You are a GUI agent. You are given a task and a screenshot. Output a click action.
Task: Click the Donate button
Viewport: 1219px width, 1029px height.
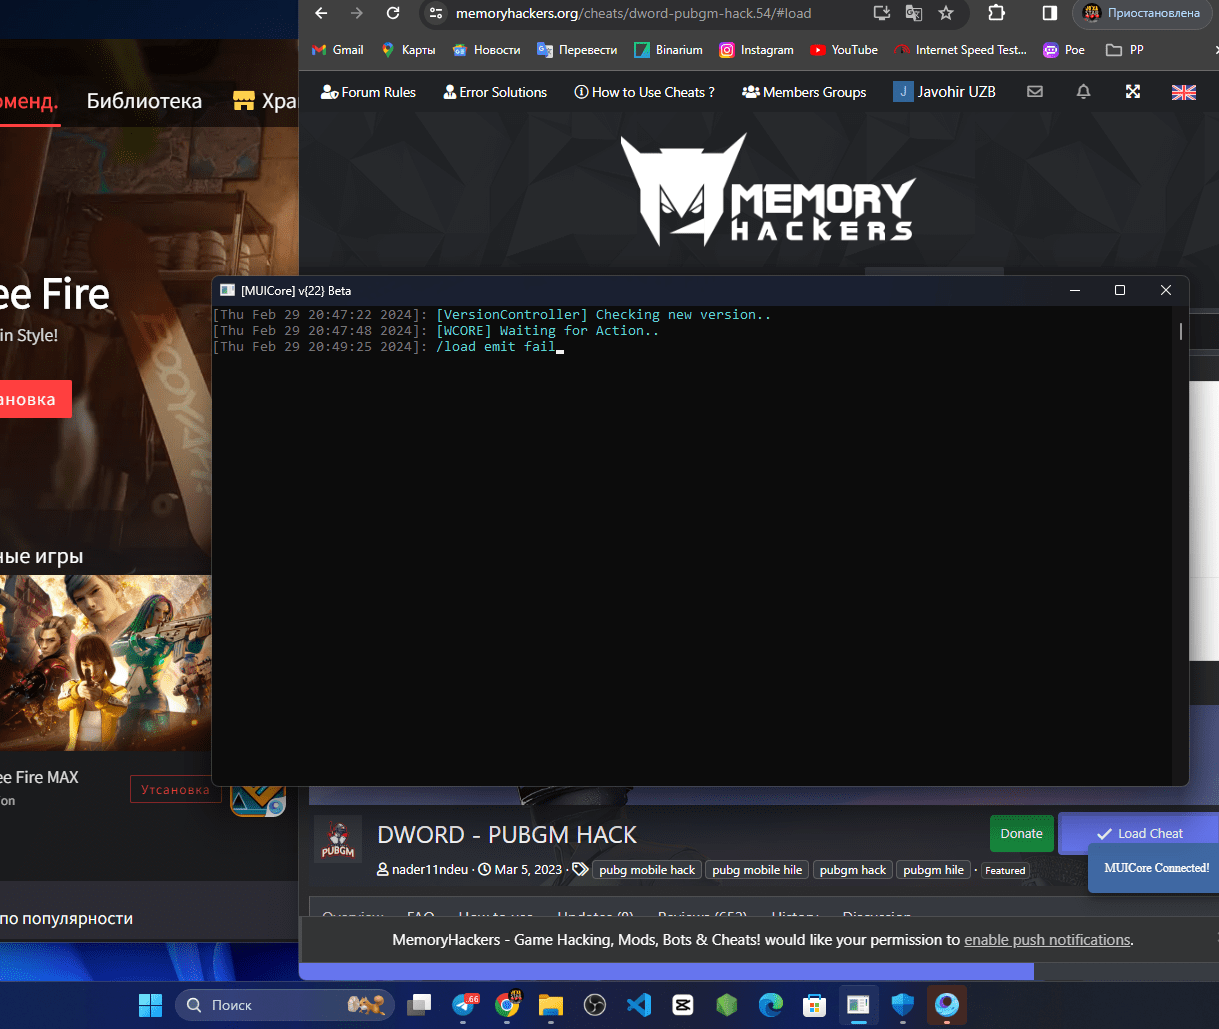(1021, 833)
